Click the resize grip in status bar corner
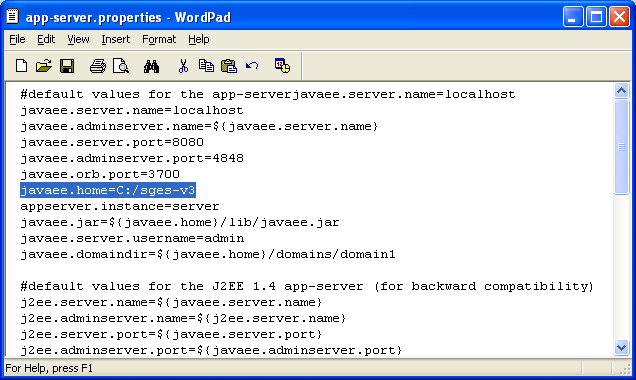Viewport: 636px width, 380px height. coord(625,369)
